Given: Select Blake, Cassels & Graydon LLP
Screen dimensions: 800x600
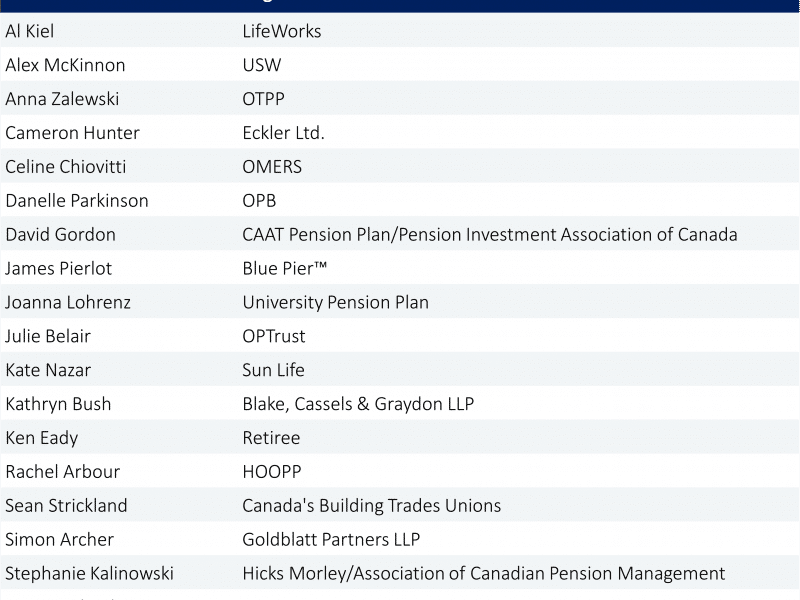Looking at the screenshot, I should (358, 404).
